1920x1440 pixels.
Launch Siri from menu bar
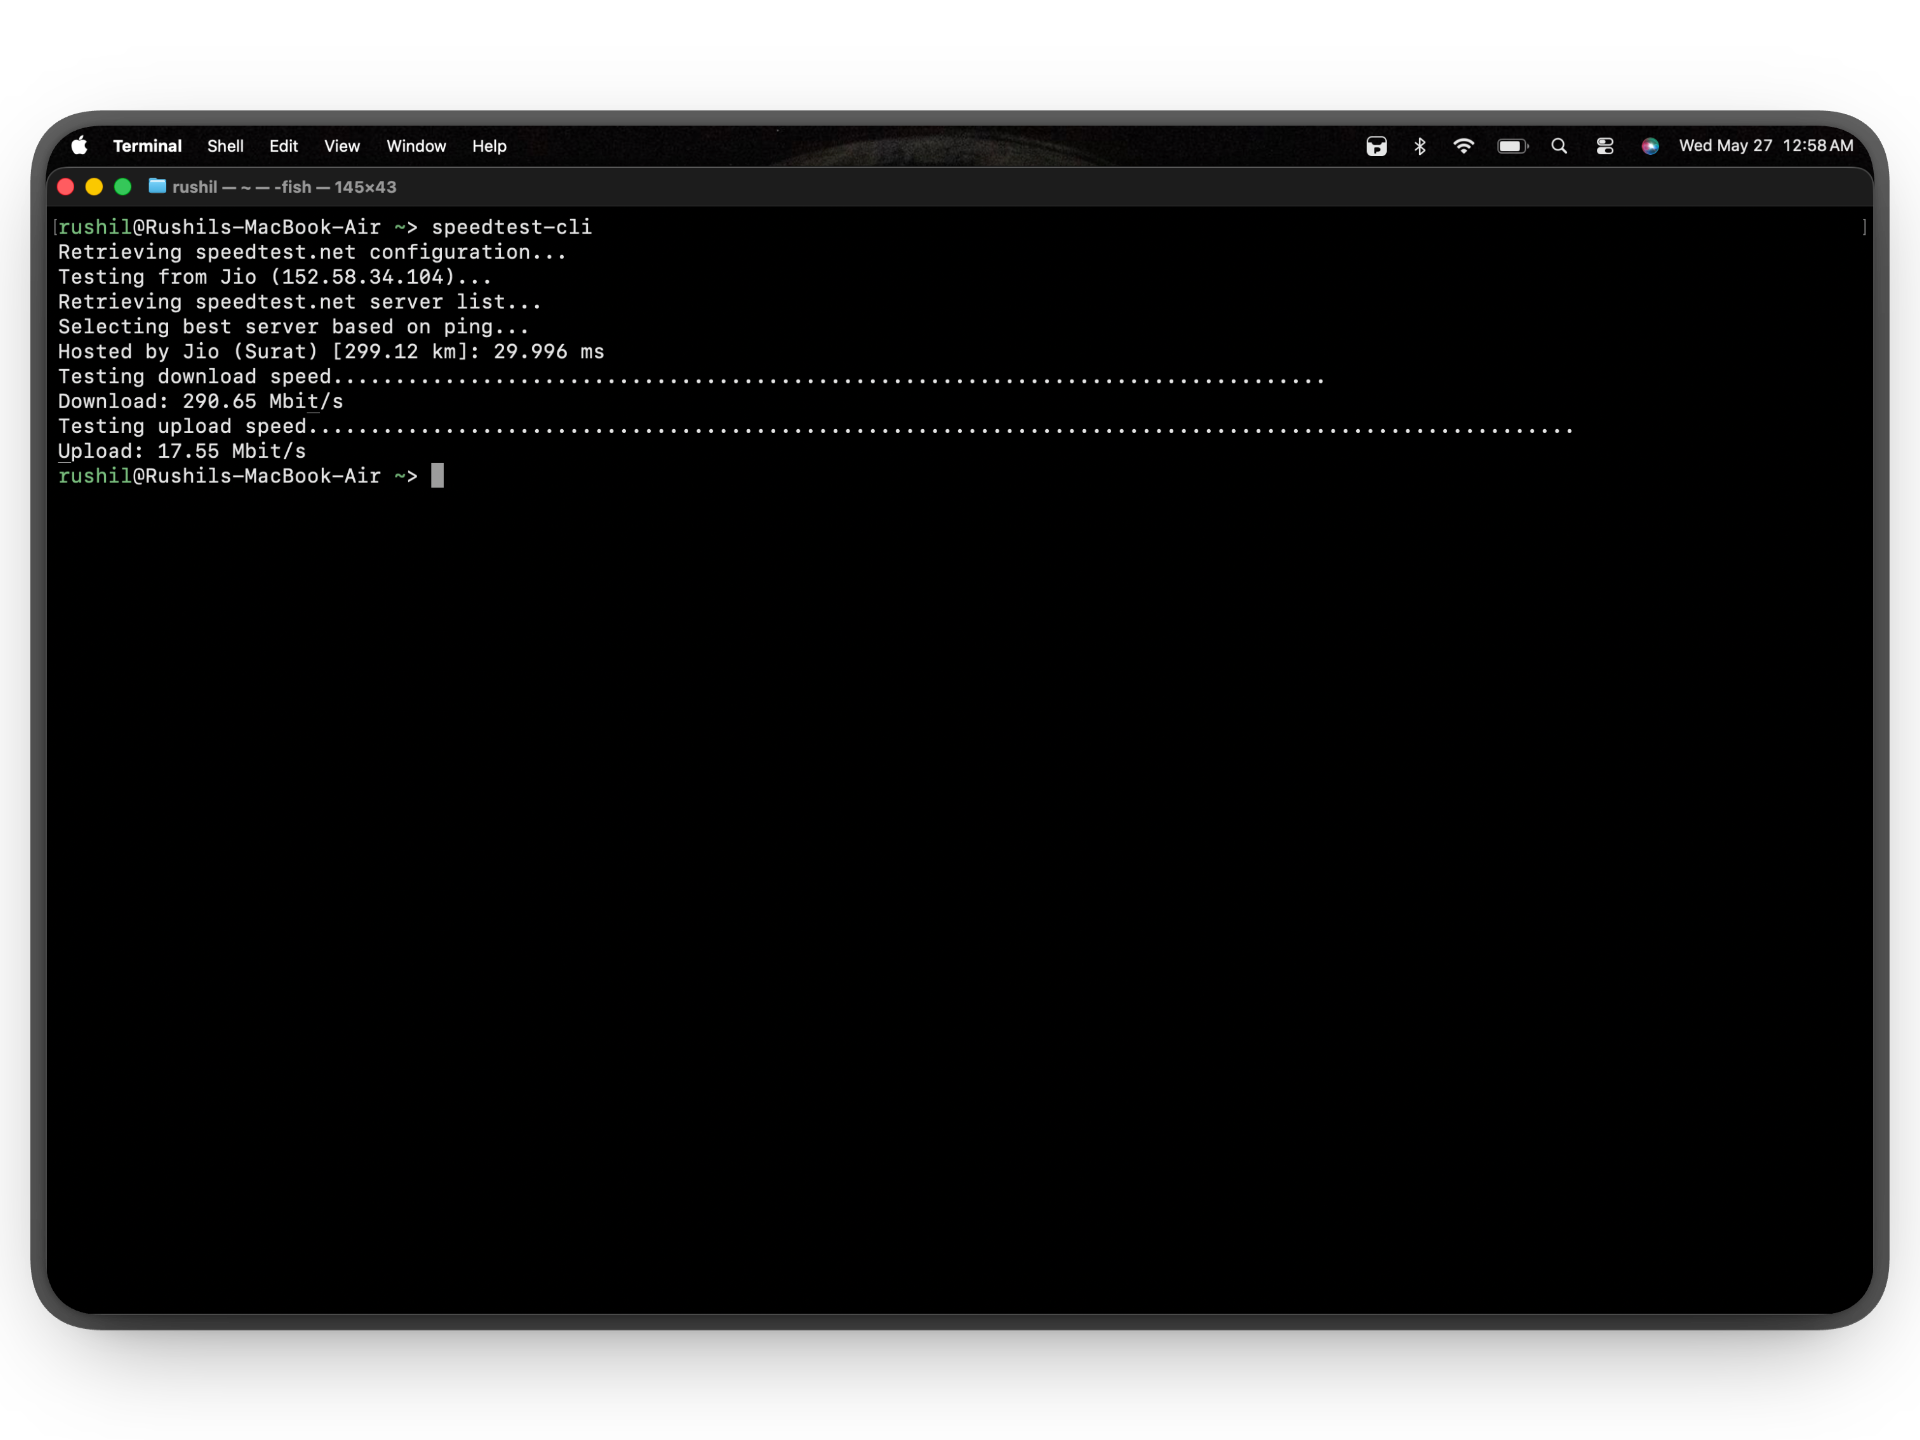click(x=1650, y=146)
